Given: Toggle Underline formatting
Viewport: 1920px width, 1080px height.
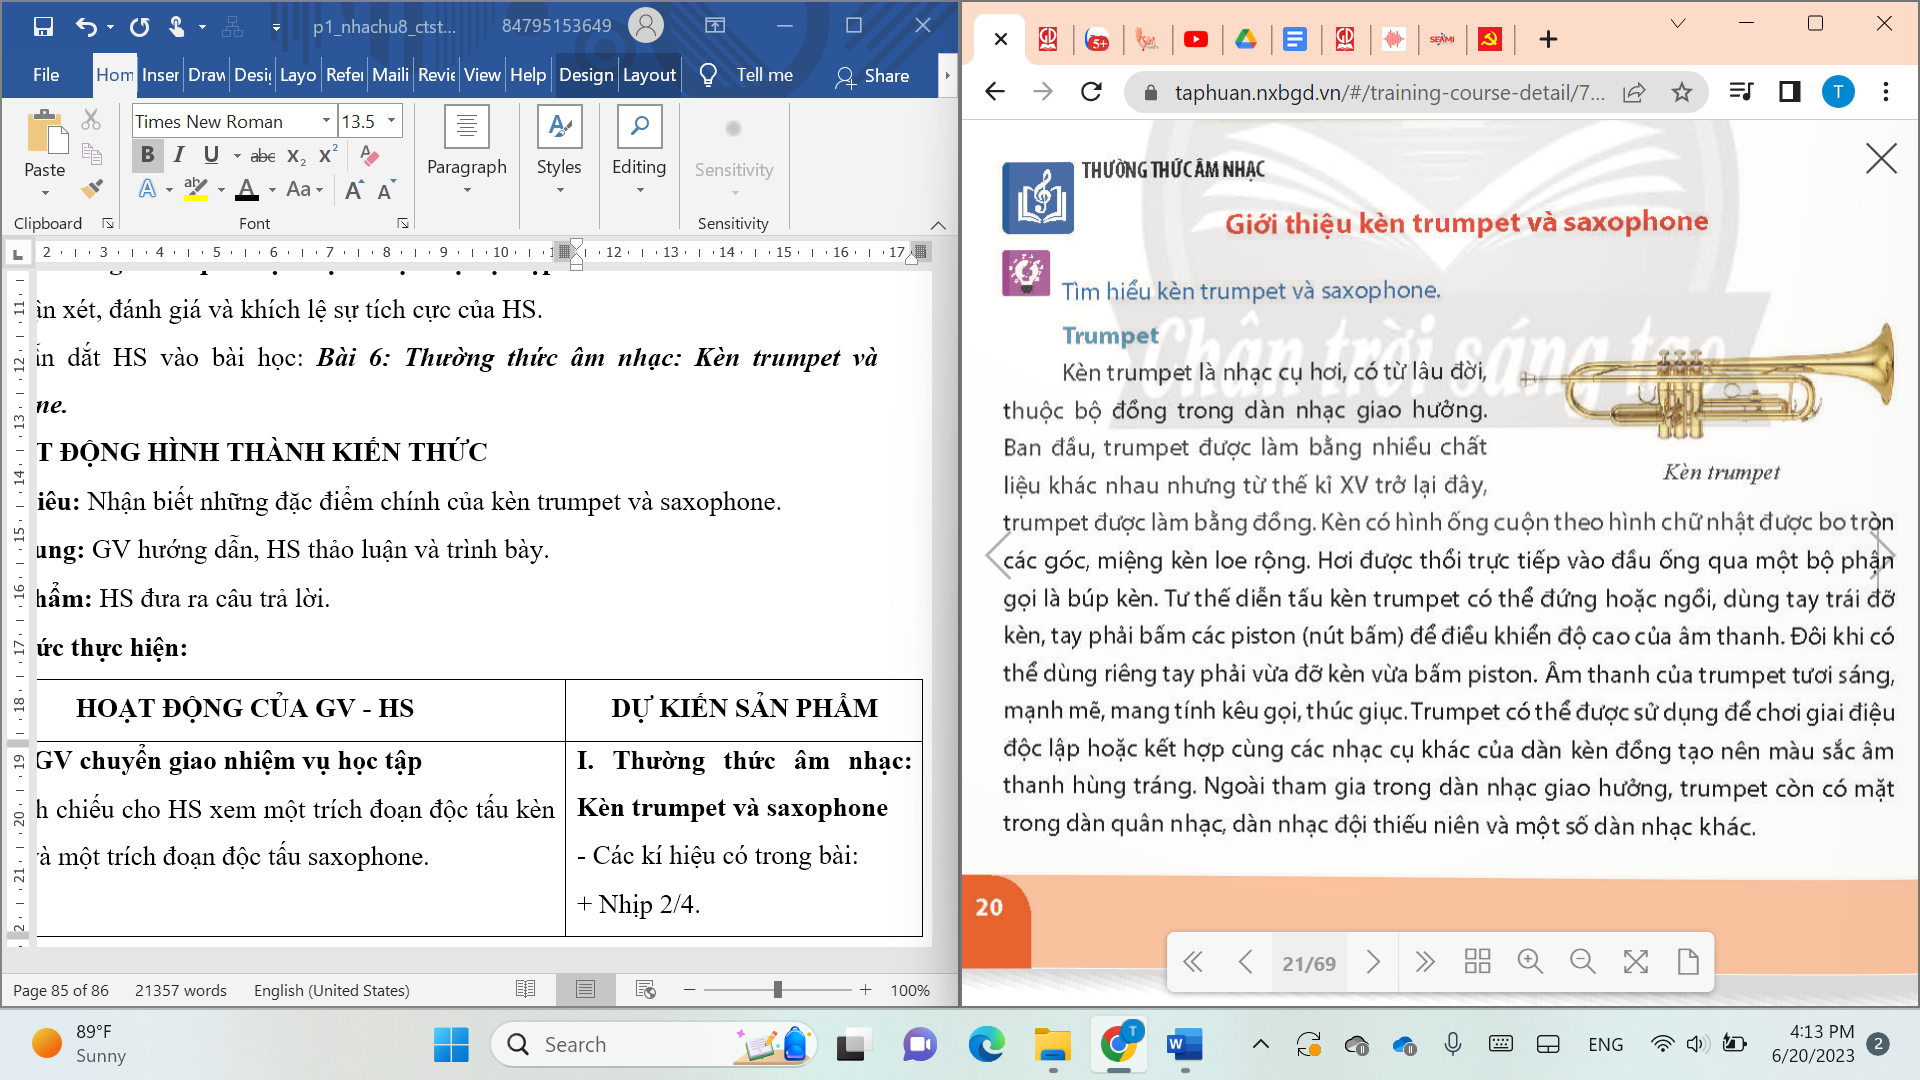Looking at the screenshot, I should [211, 155].
